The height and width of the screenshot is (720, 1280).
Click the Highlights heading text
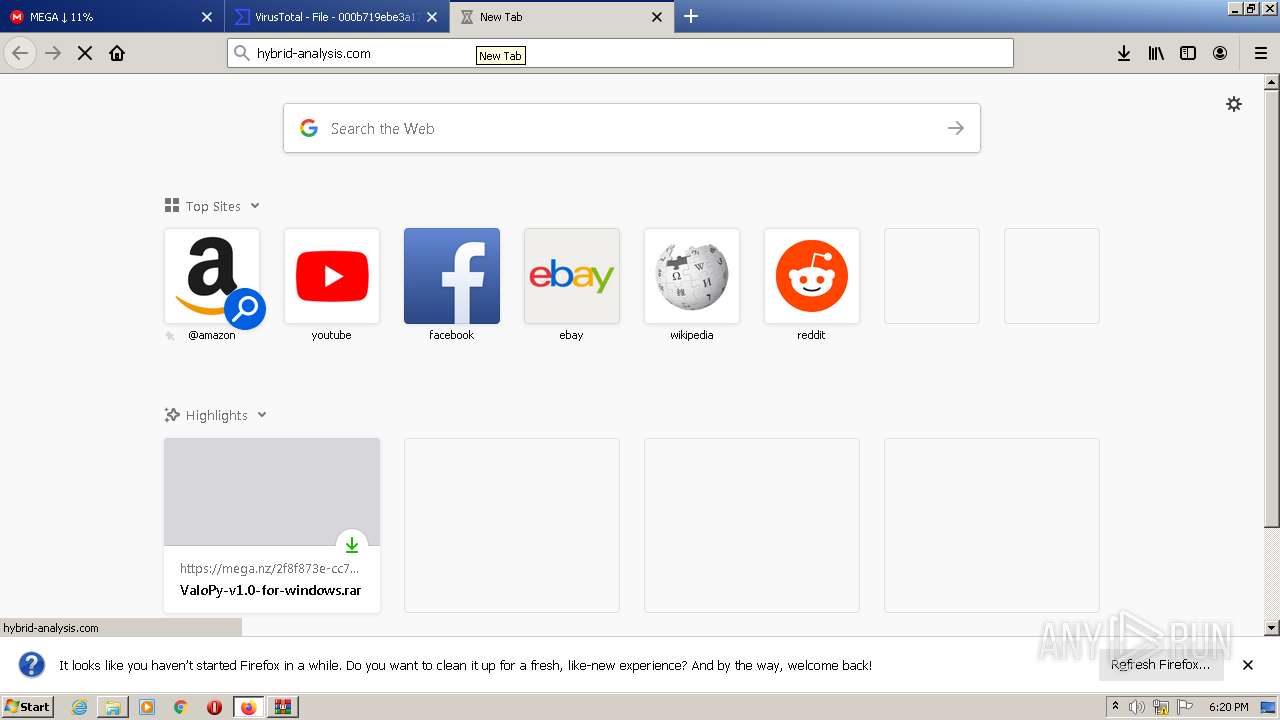click(x=216, y=415)
